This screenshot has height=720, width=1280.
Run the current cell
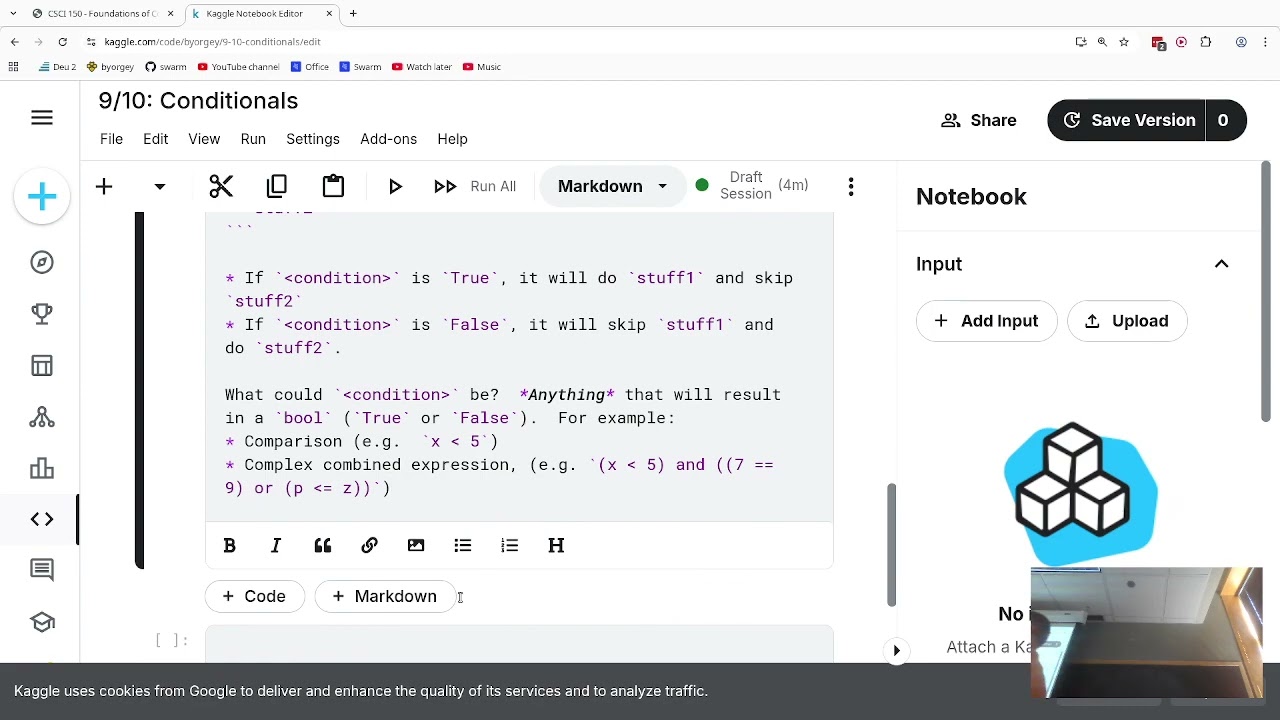[x=395, y=186]
